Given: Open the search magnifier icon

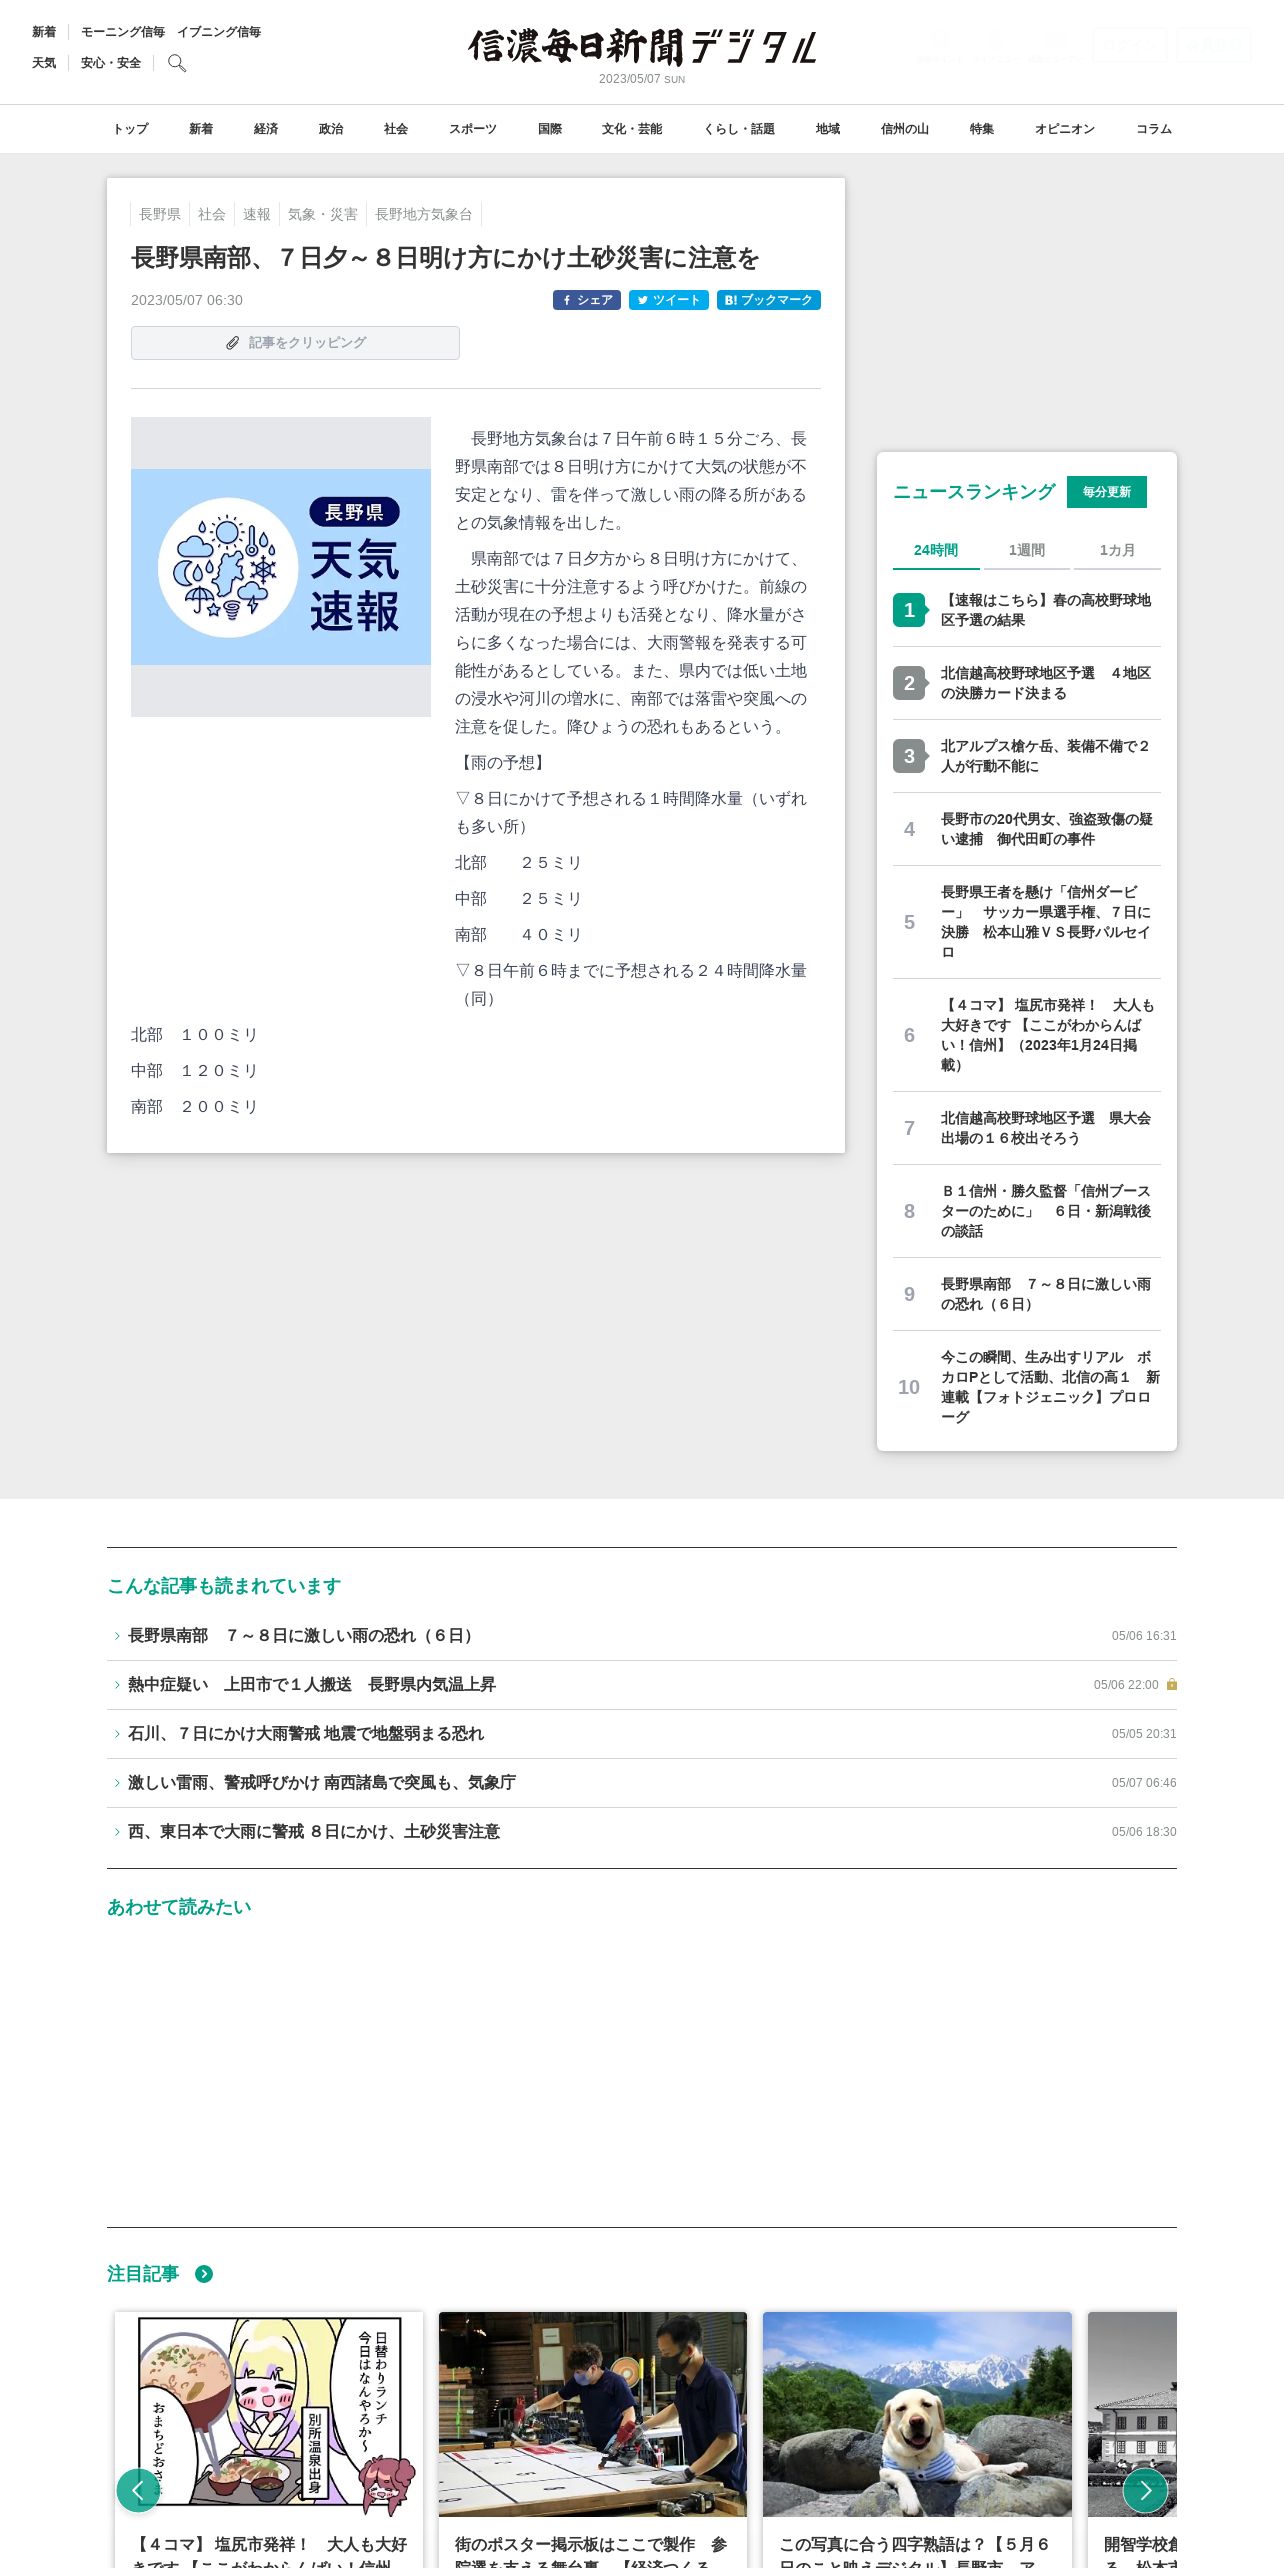Looking at the screenshot, I should 177,63.
